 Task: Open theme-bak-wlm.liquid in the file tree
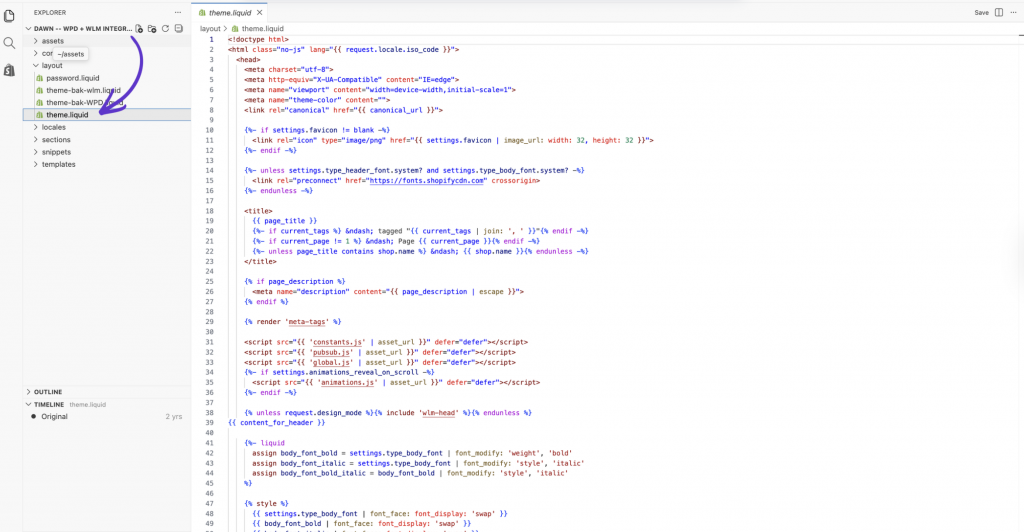pyautogui.click(x=84, y=90)
